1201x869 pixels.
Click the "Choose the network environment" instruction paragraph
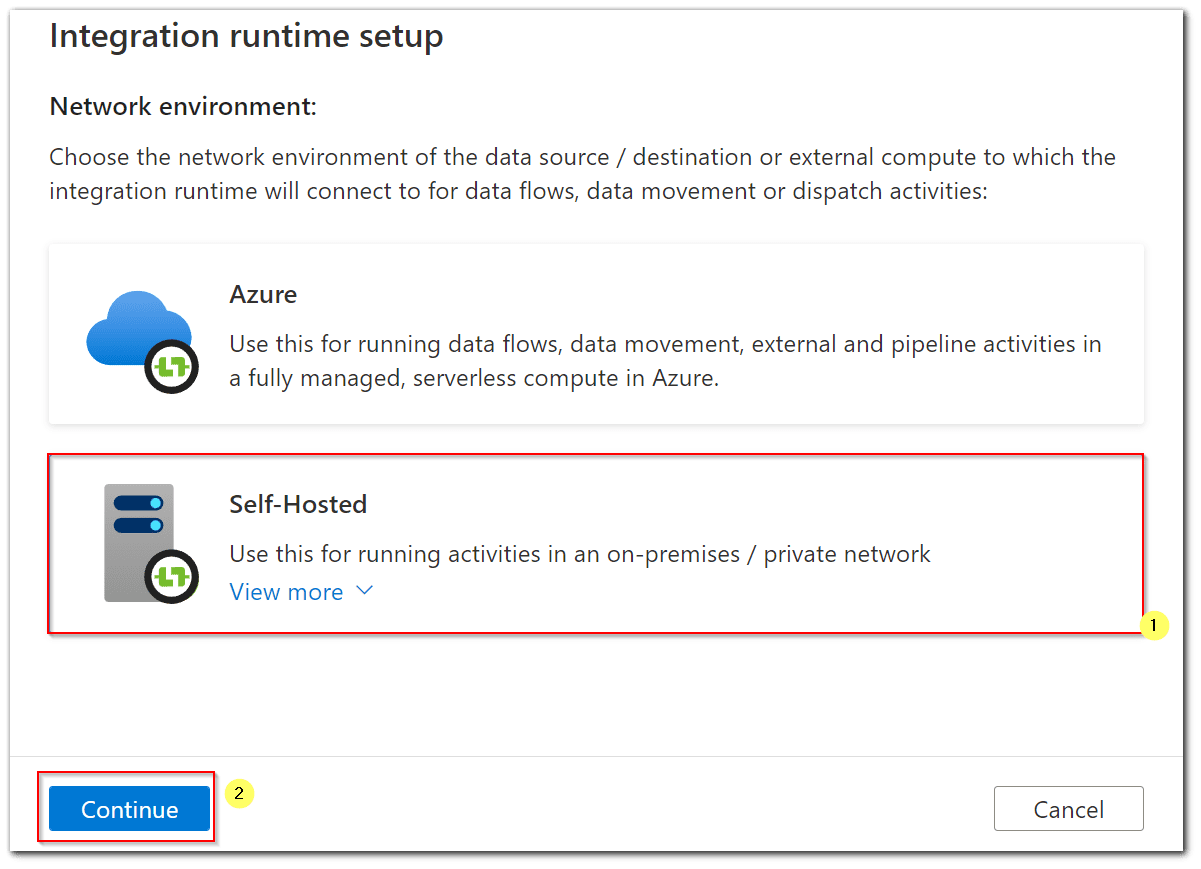[x=582, y=174]
